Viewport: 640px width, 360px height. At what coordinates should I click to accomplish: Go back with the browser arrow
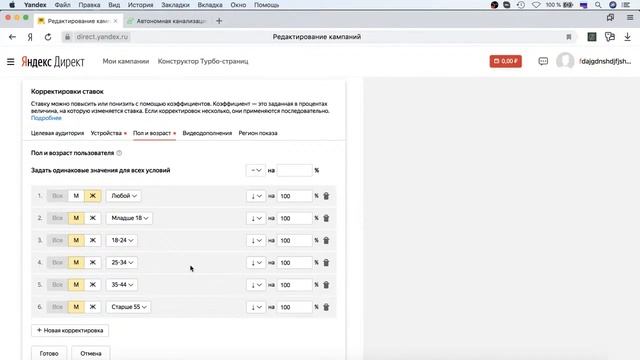point(12,37)
